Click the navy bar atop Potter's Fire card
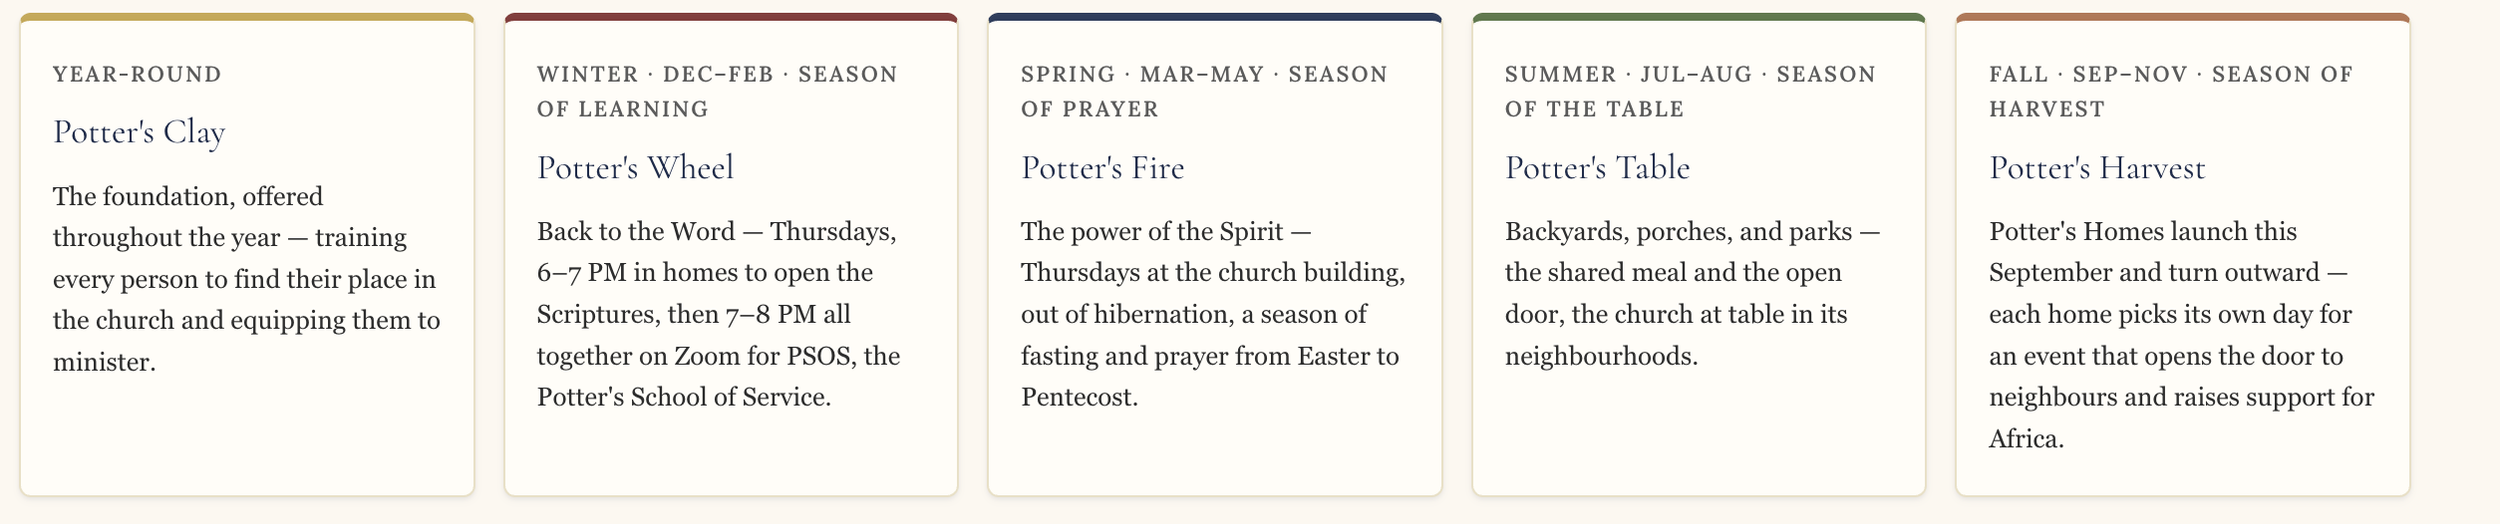The height and width of the screenshot is (524, 2500). click(x=1215, y=17)
